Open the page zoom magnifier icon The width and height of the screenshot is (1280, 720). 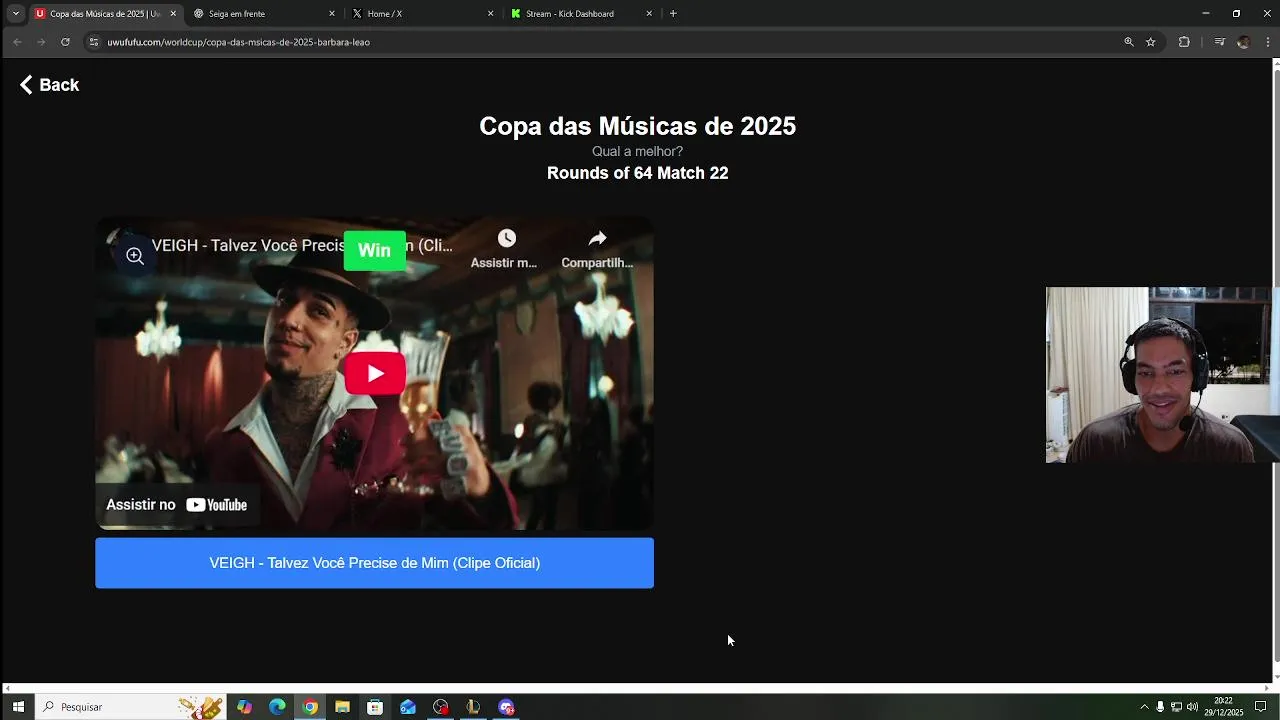[1129, 42]
